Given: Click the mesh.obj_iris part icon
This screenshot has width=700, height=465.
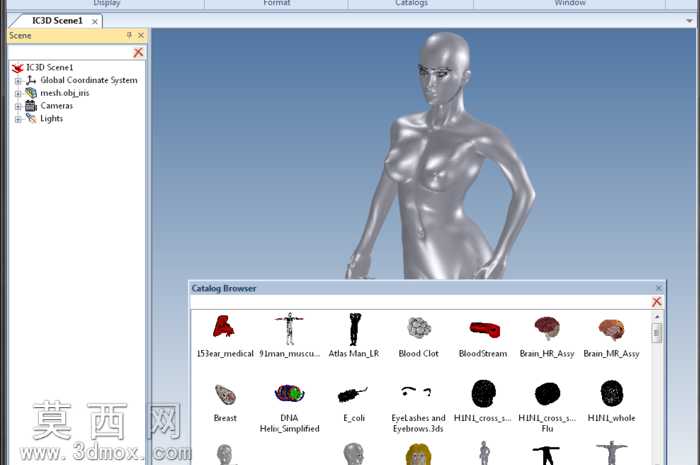Looking at the screenshot, I should [31, 93].
